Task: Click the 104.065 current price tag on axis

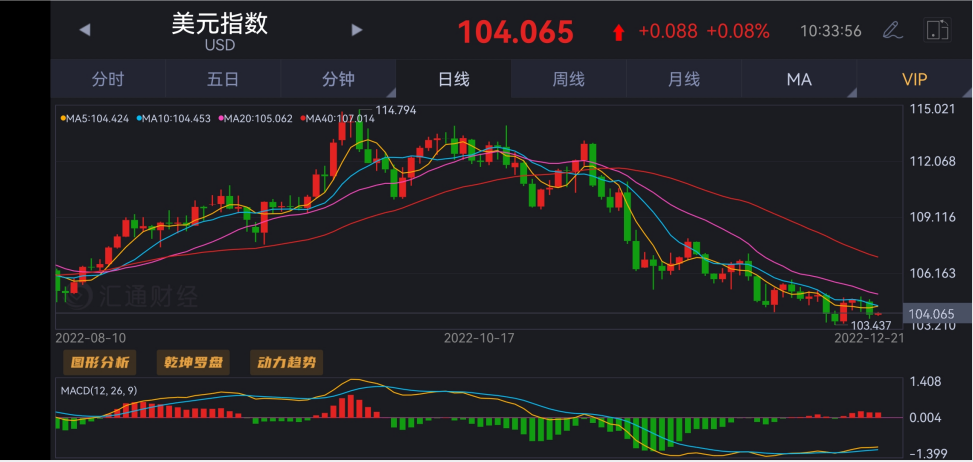Action: [931, 314]
